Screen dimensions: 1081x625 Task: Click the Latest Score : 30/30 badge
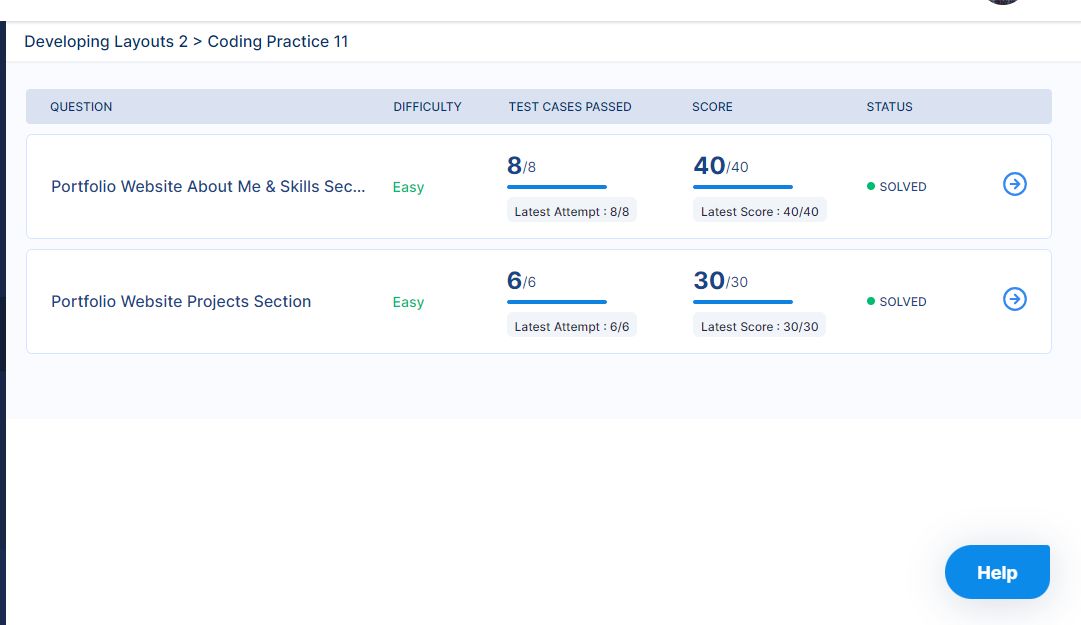760,327
